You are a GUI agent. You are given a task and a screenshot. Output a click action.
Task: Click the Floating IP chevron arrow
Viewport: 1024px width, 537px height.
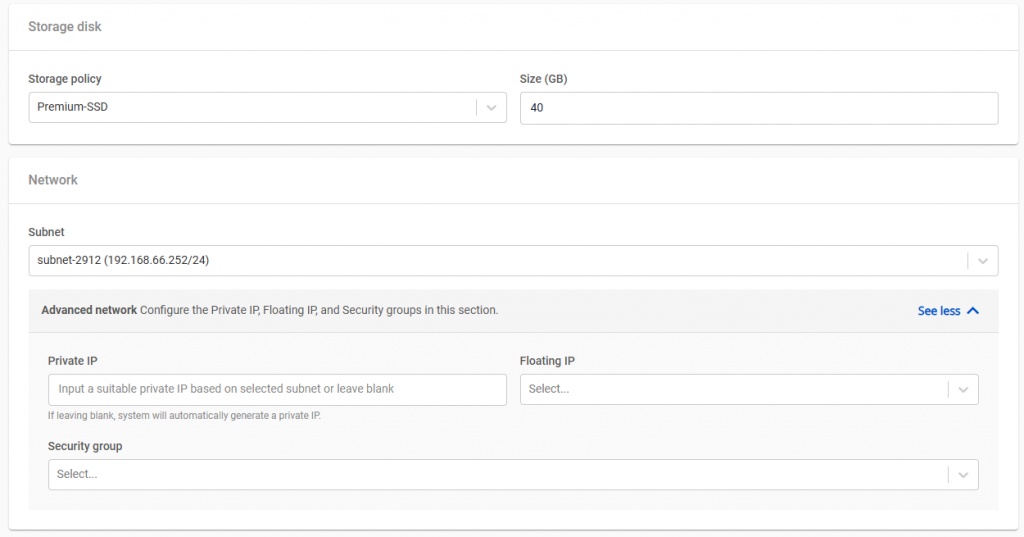963,389
